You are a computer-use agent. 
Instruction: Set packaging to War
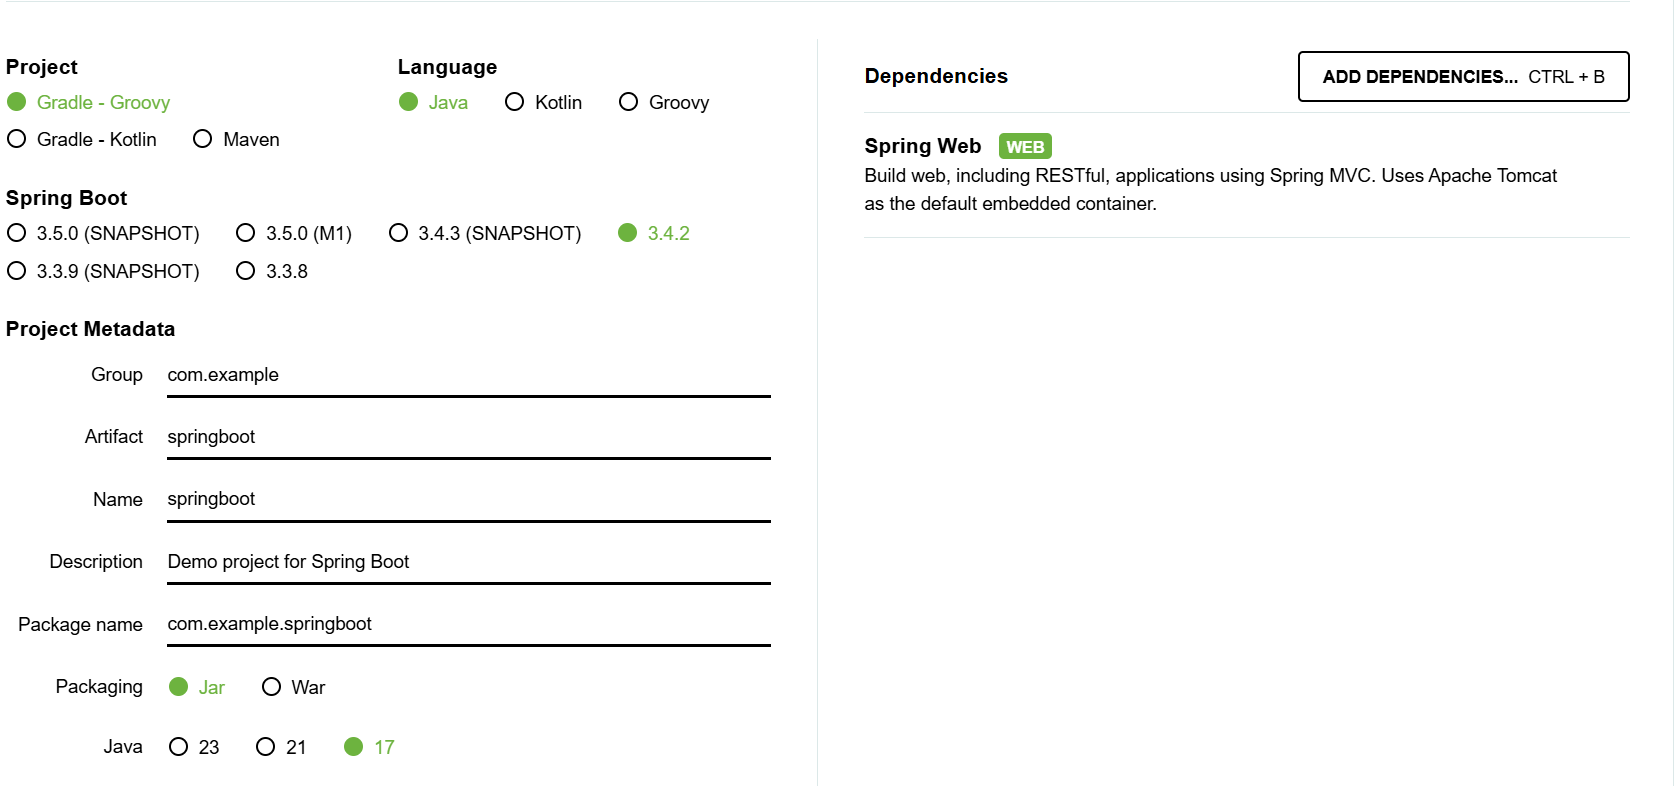(x=293, y=687)
